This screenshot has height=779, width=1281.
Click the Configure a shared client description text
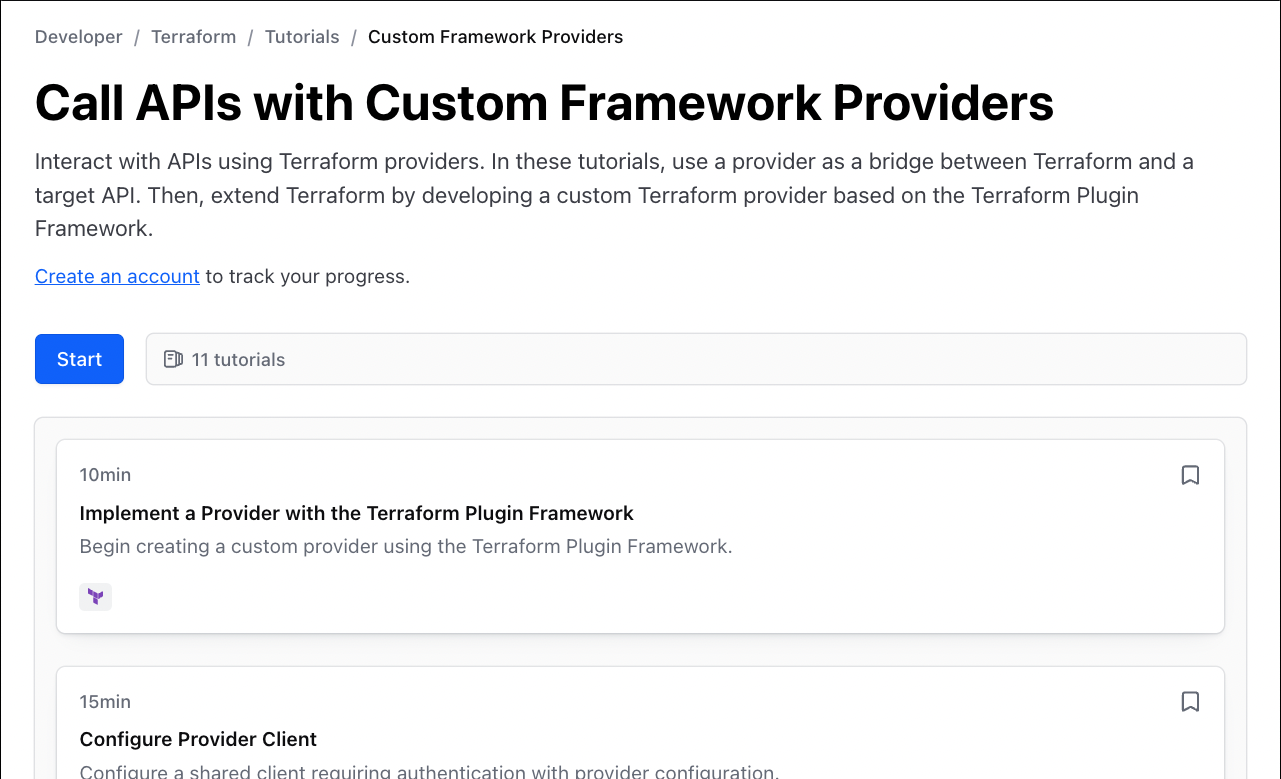coord(429,771)
